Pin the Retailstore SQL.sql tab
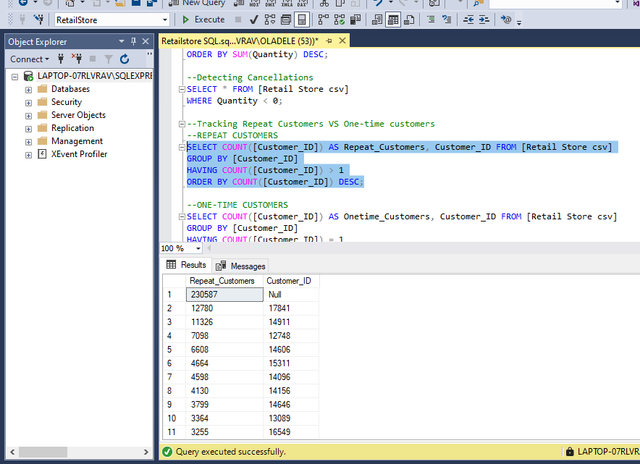Image resolution: width=640 pixels, height=464 pixels. pos(329,41)
